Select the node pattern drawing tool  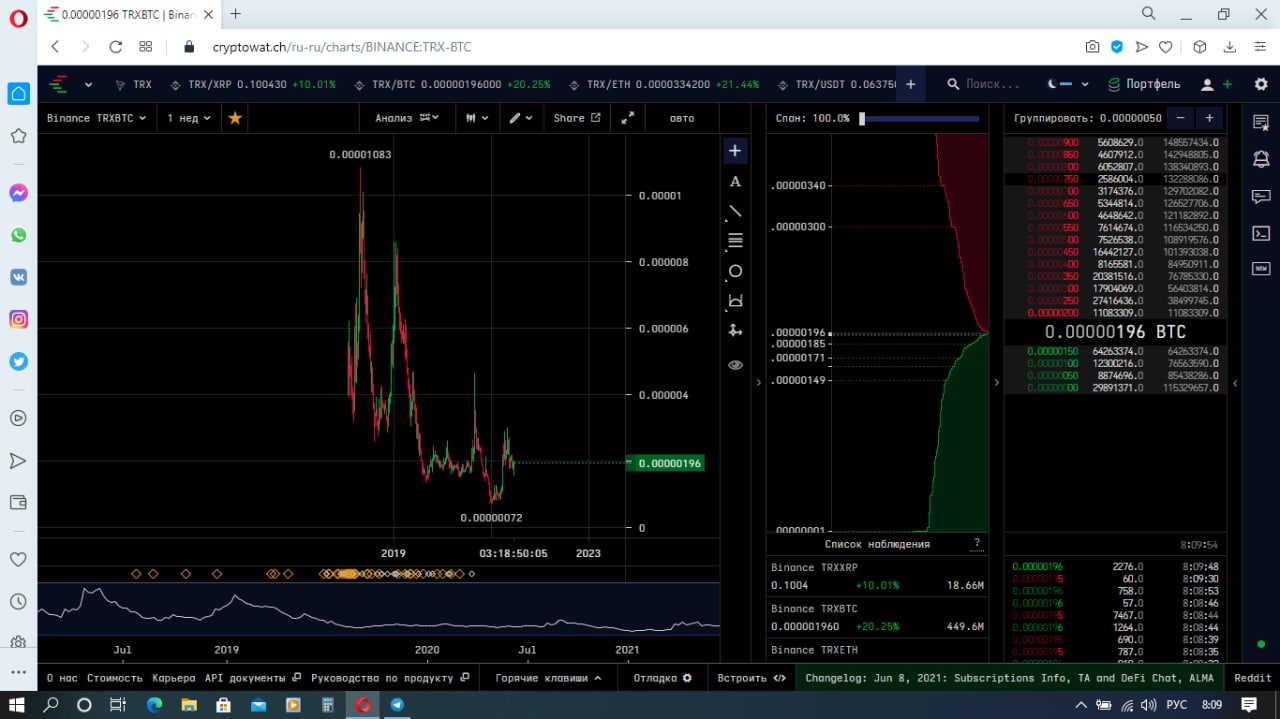point(735,331)
